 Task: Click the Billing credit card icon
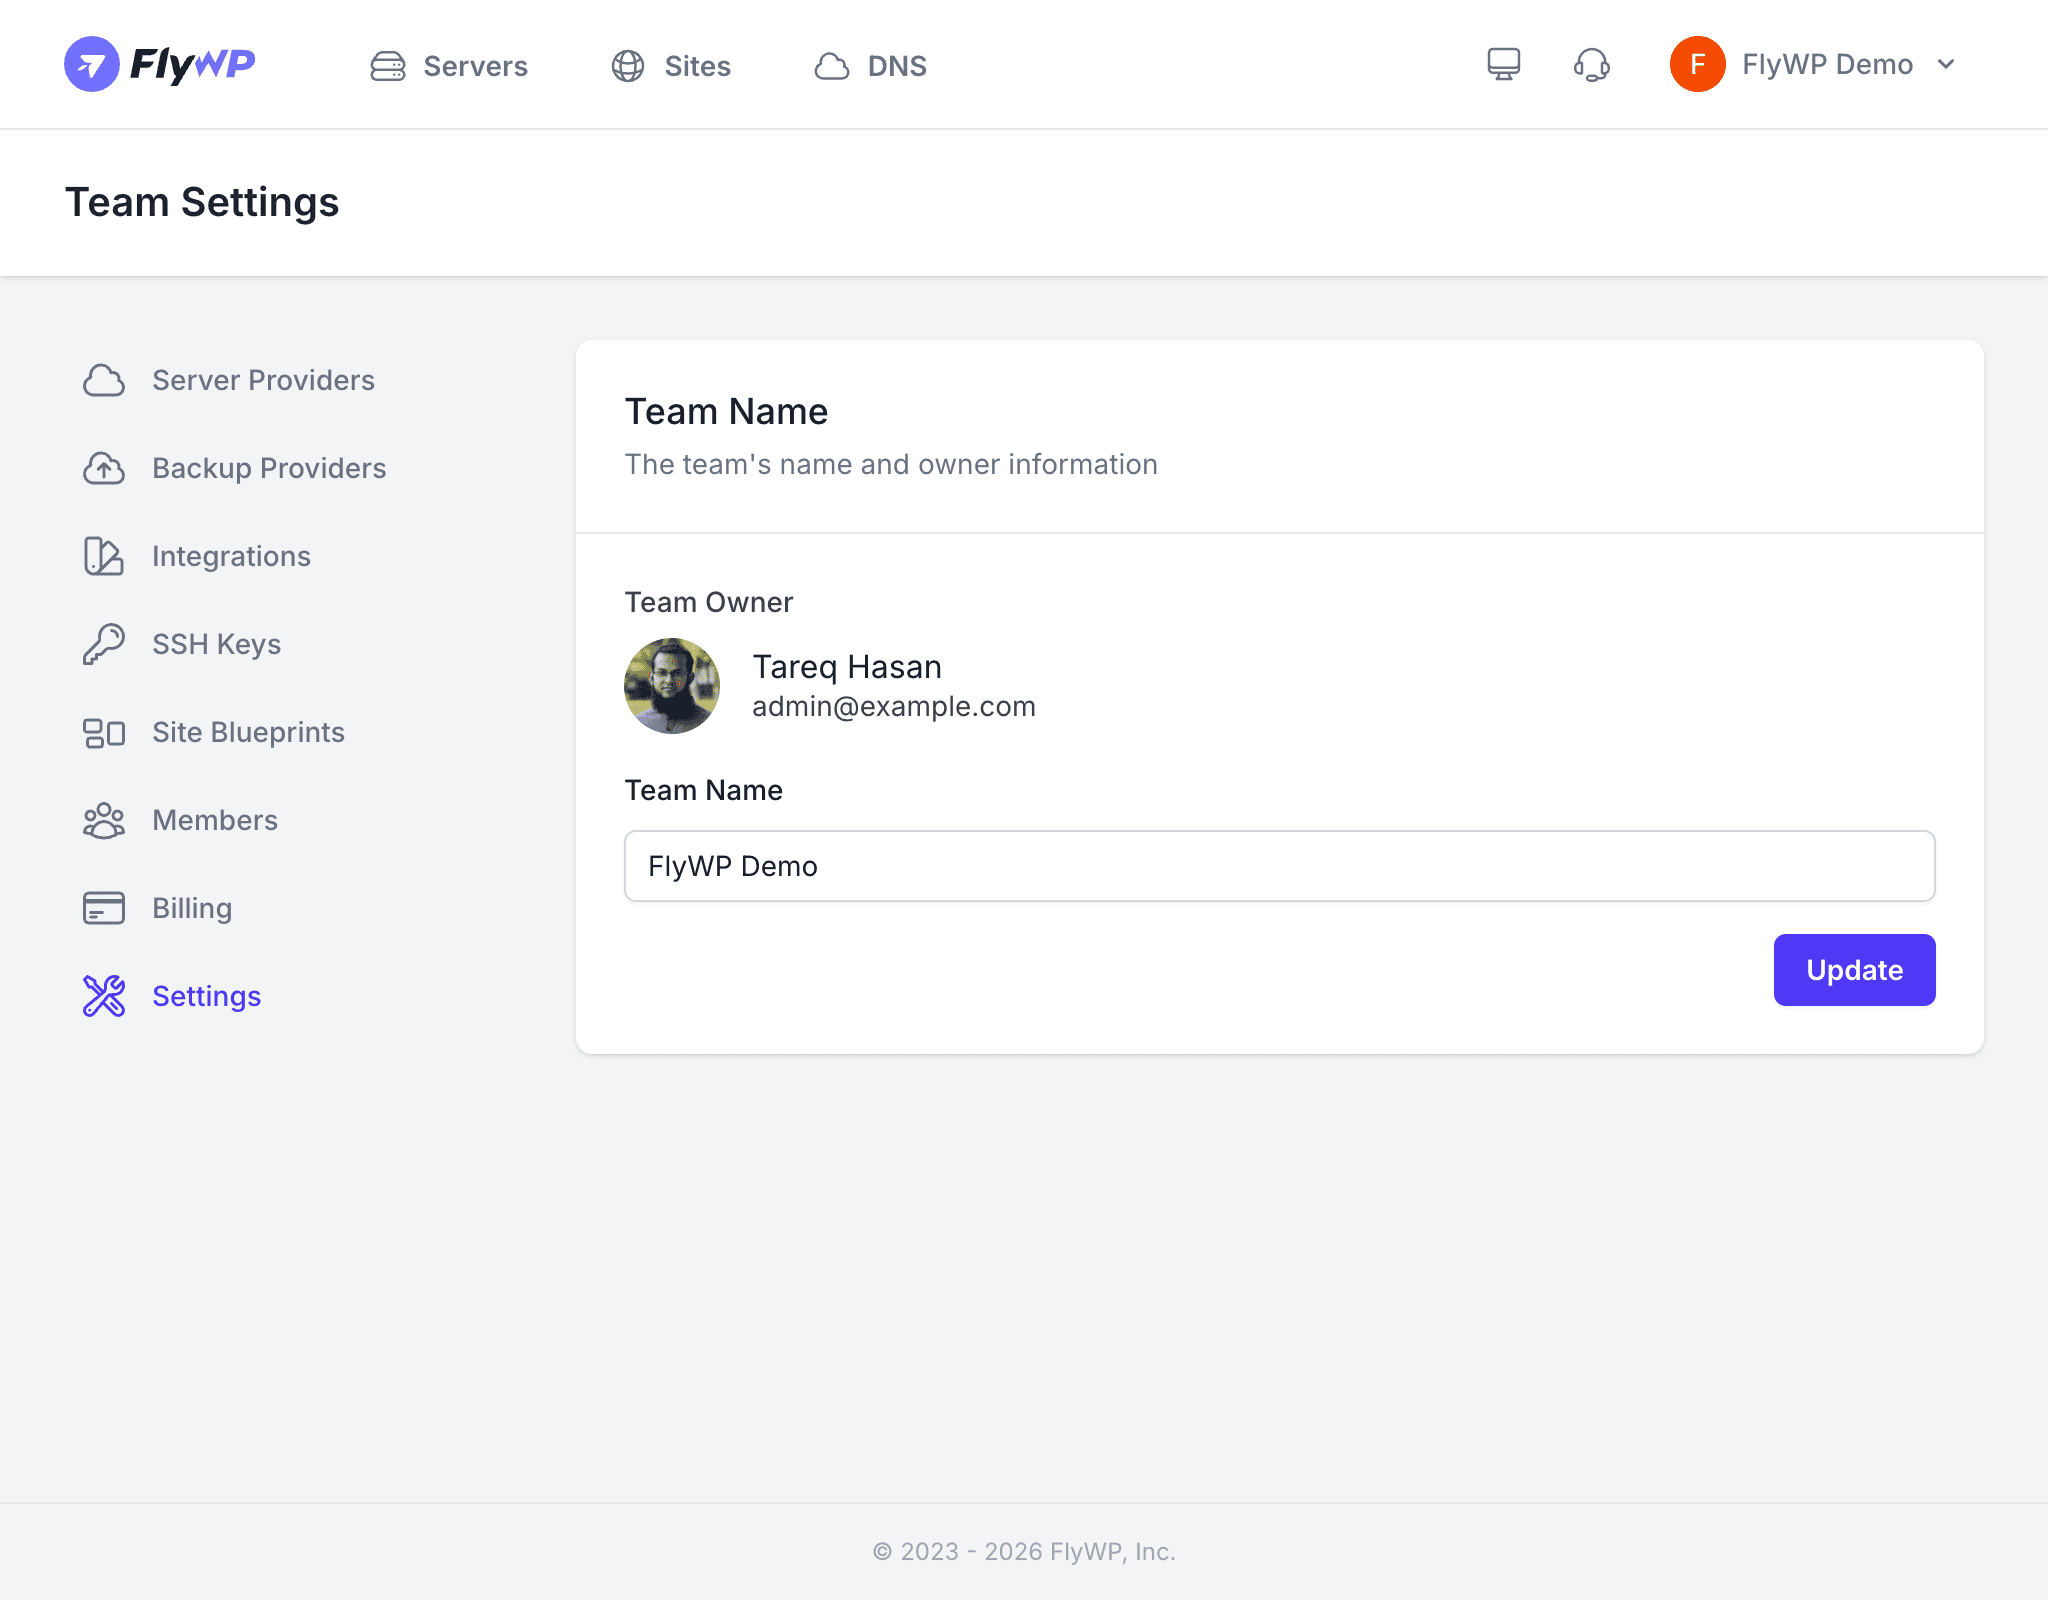[x=104, y=908]
